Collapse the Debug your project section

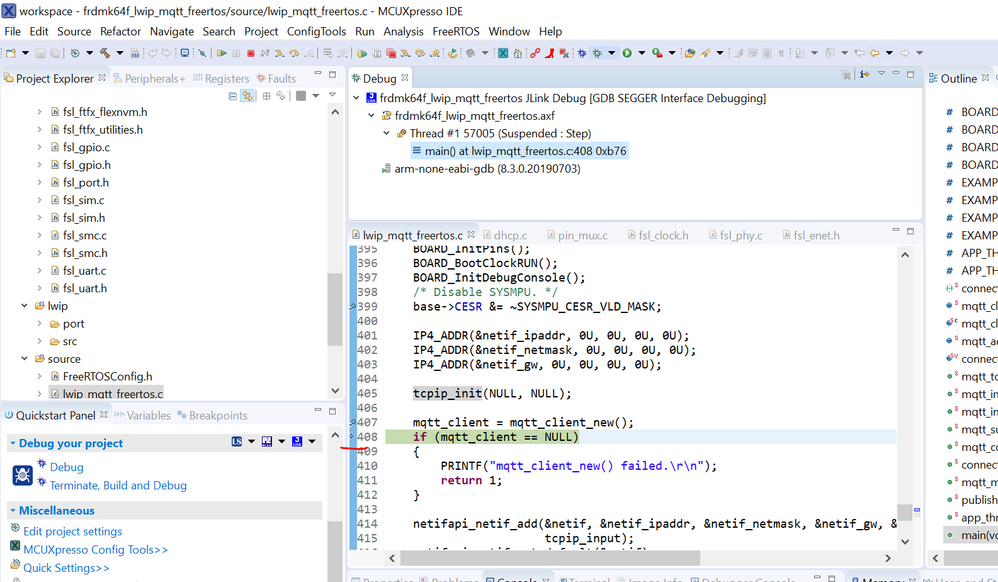[x=13, y=443]
